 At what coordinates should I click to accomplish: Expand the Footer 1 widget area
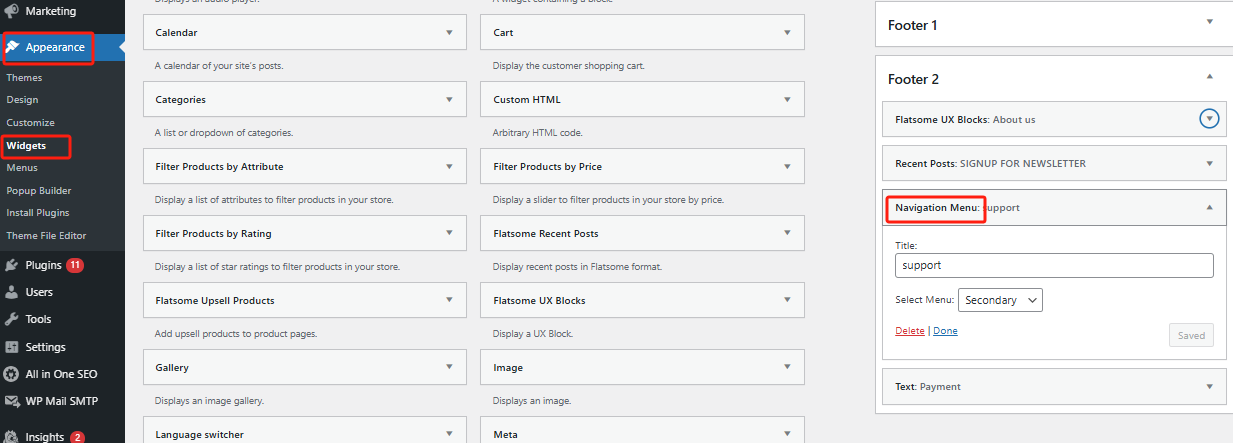(1209, 22)
